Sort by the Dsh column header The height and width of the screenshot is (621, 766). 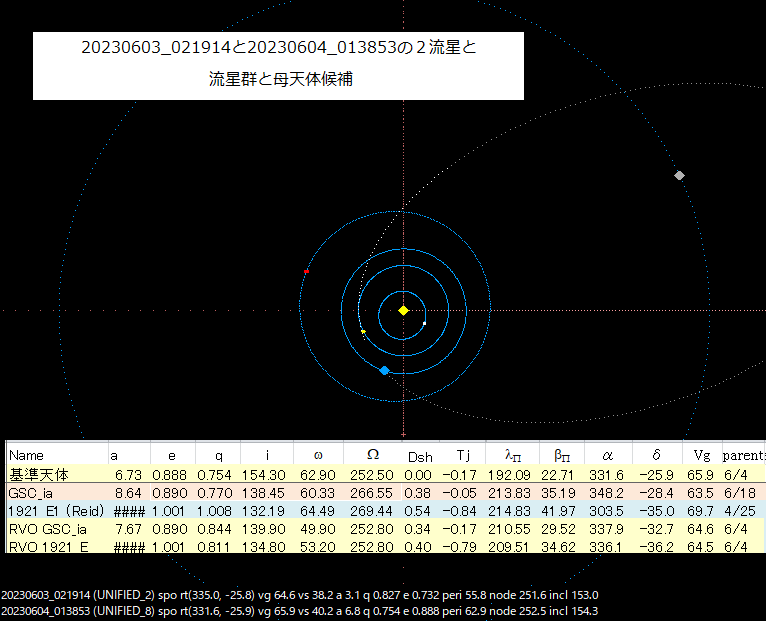click(x=419, y=456)
